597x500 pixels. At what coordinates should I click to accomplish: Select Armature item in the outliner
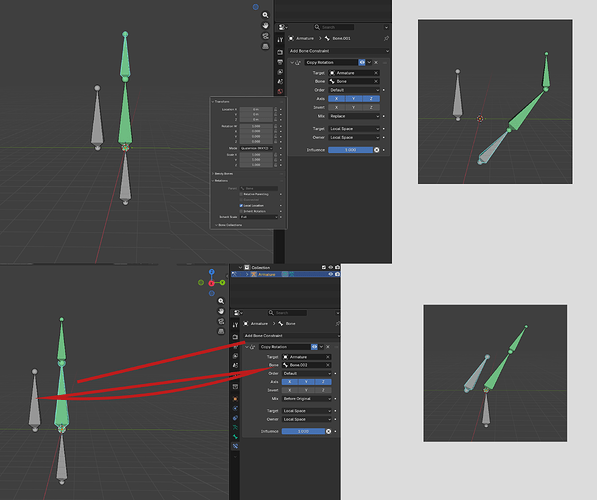pyautogui.click(x=267, y=275)
